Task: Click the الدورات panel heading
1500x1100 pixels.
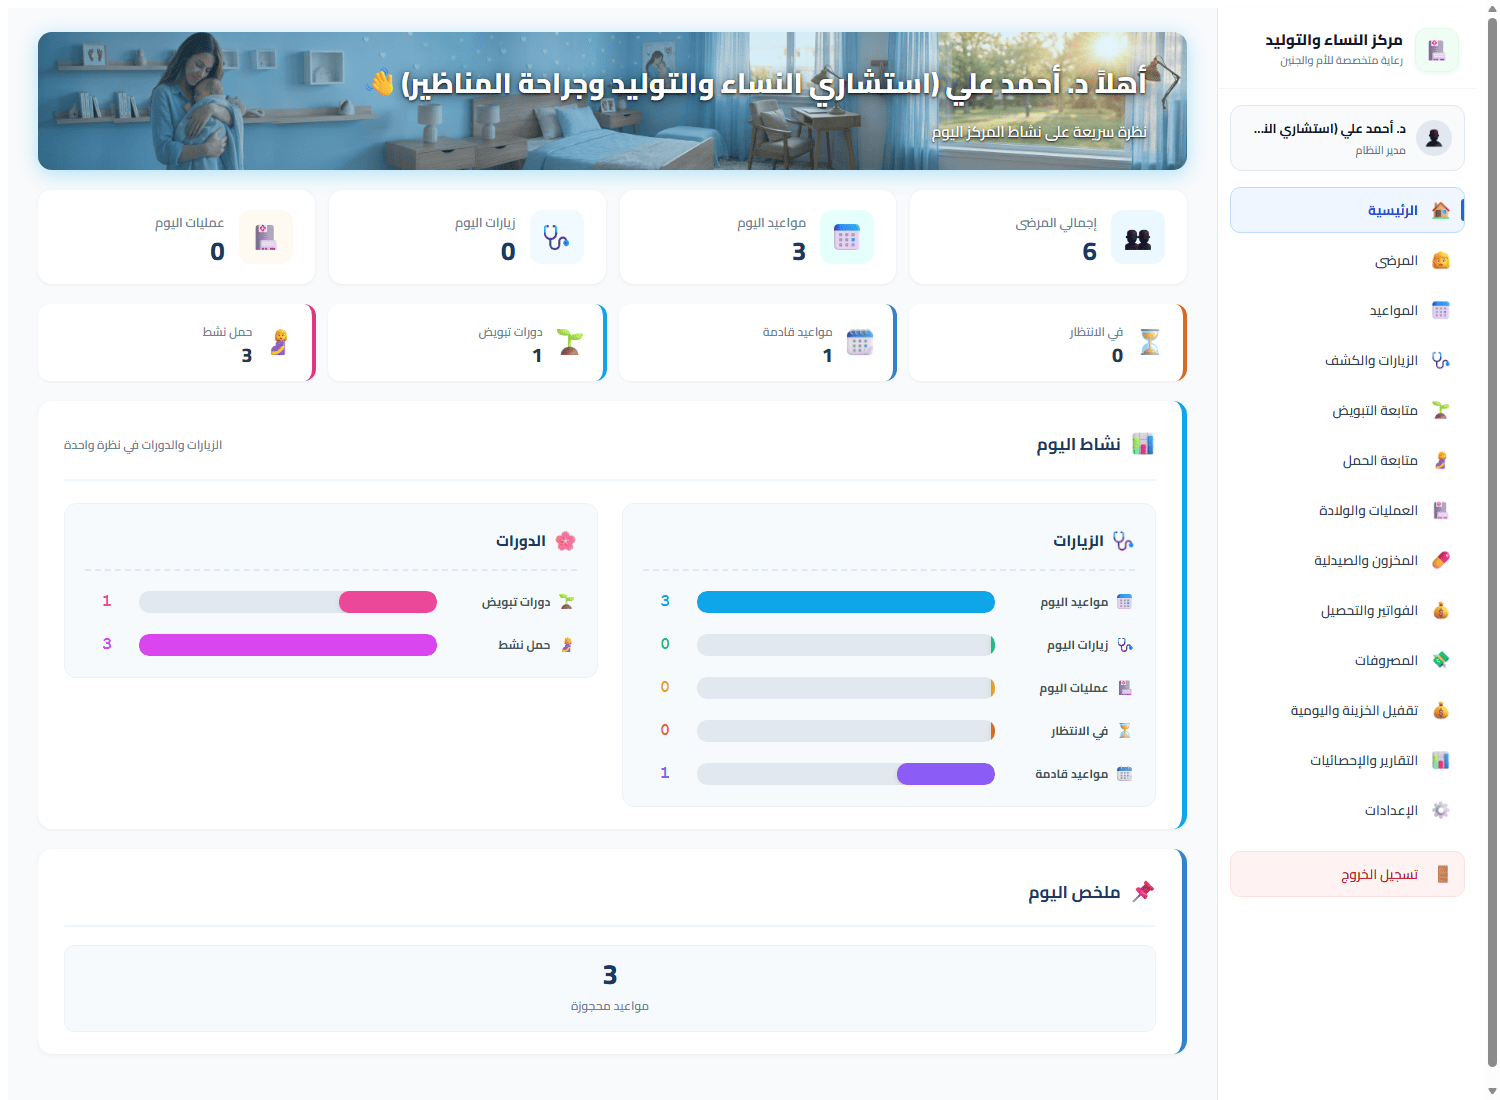Action: [x=521, y=541]
